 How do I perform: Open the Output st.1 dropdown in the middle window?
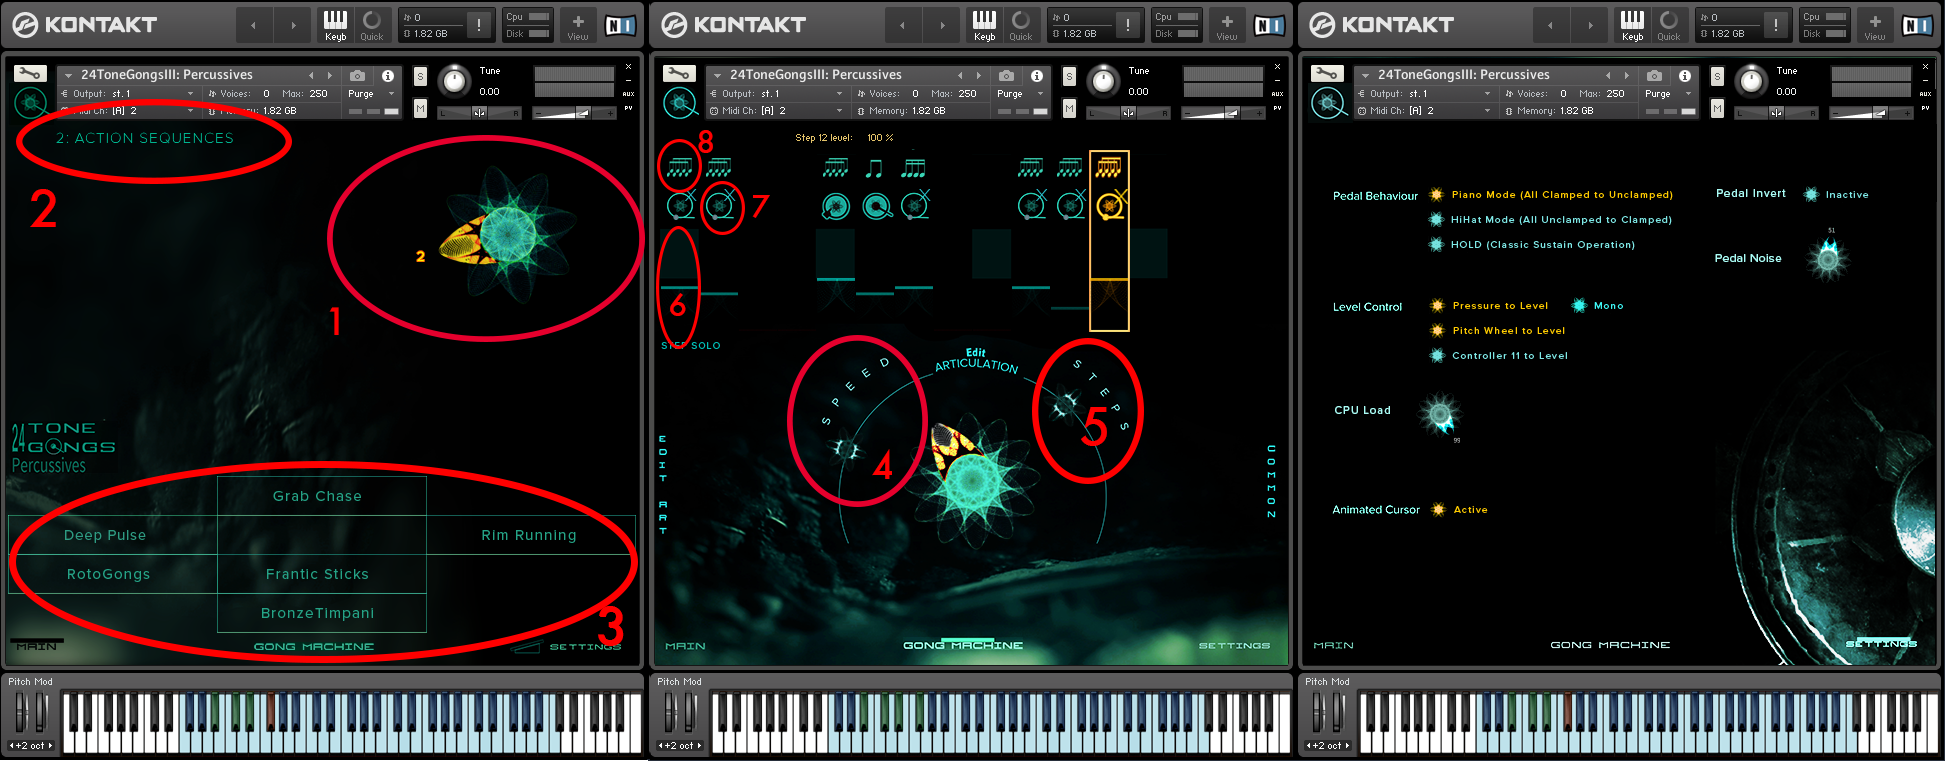click(776, 94)
